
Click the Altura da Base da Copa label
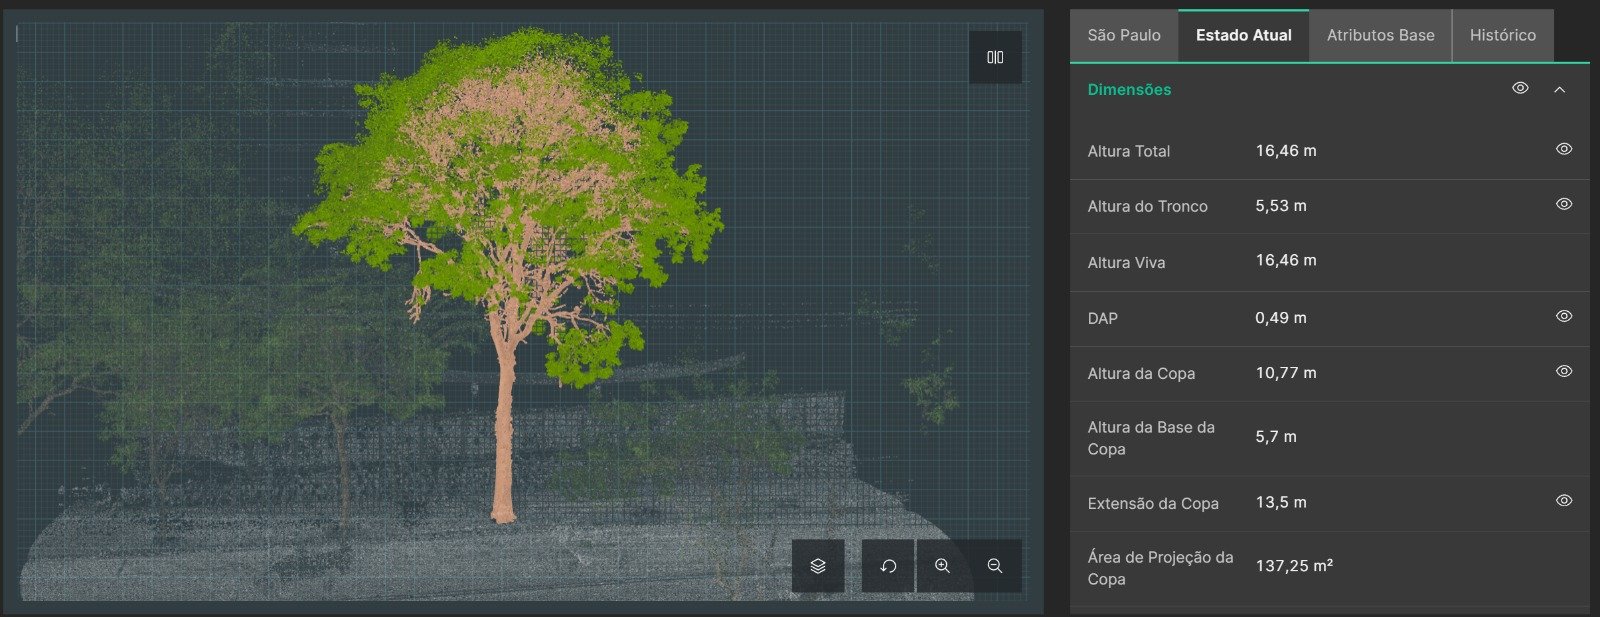(x=1151, y=438)
